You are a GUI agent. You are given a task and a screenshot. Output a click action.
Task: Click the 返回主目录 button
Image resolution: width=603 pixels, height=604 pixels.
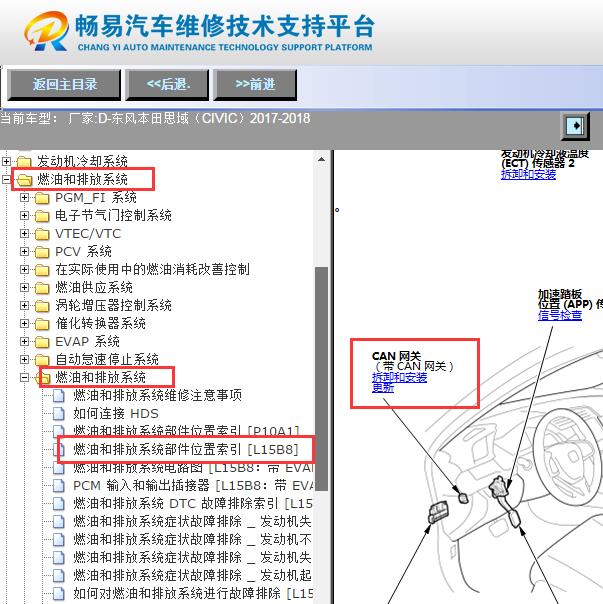pos(64,85)
